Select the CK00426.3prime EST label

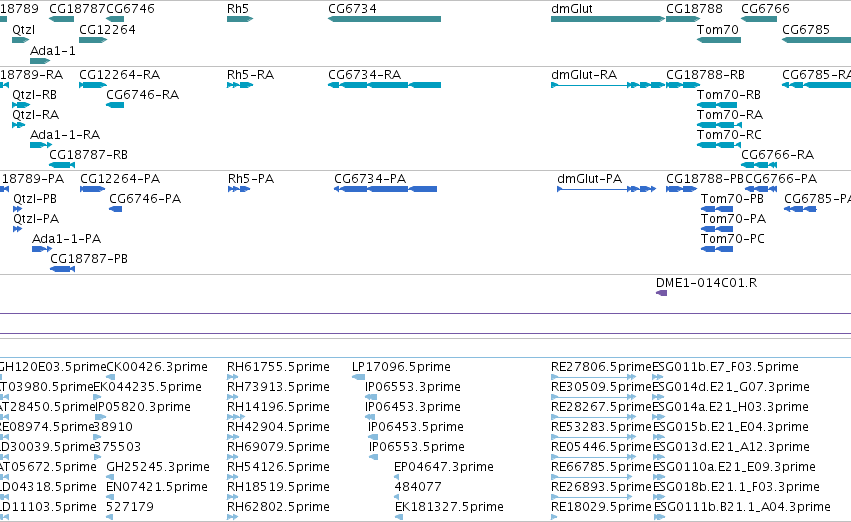pyautogui.click(x=157, y=367)
